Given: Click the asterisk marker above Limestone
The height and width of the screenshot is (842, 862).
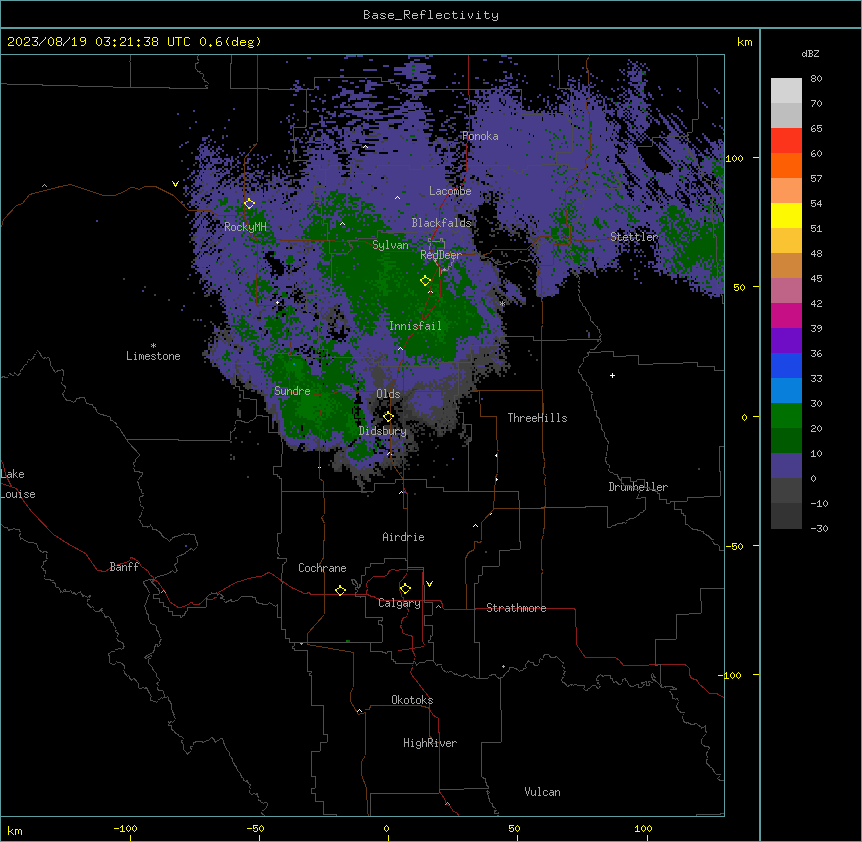Looking at the screenshot, I should (x=153, y=346).
